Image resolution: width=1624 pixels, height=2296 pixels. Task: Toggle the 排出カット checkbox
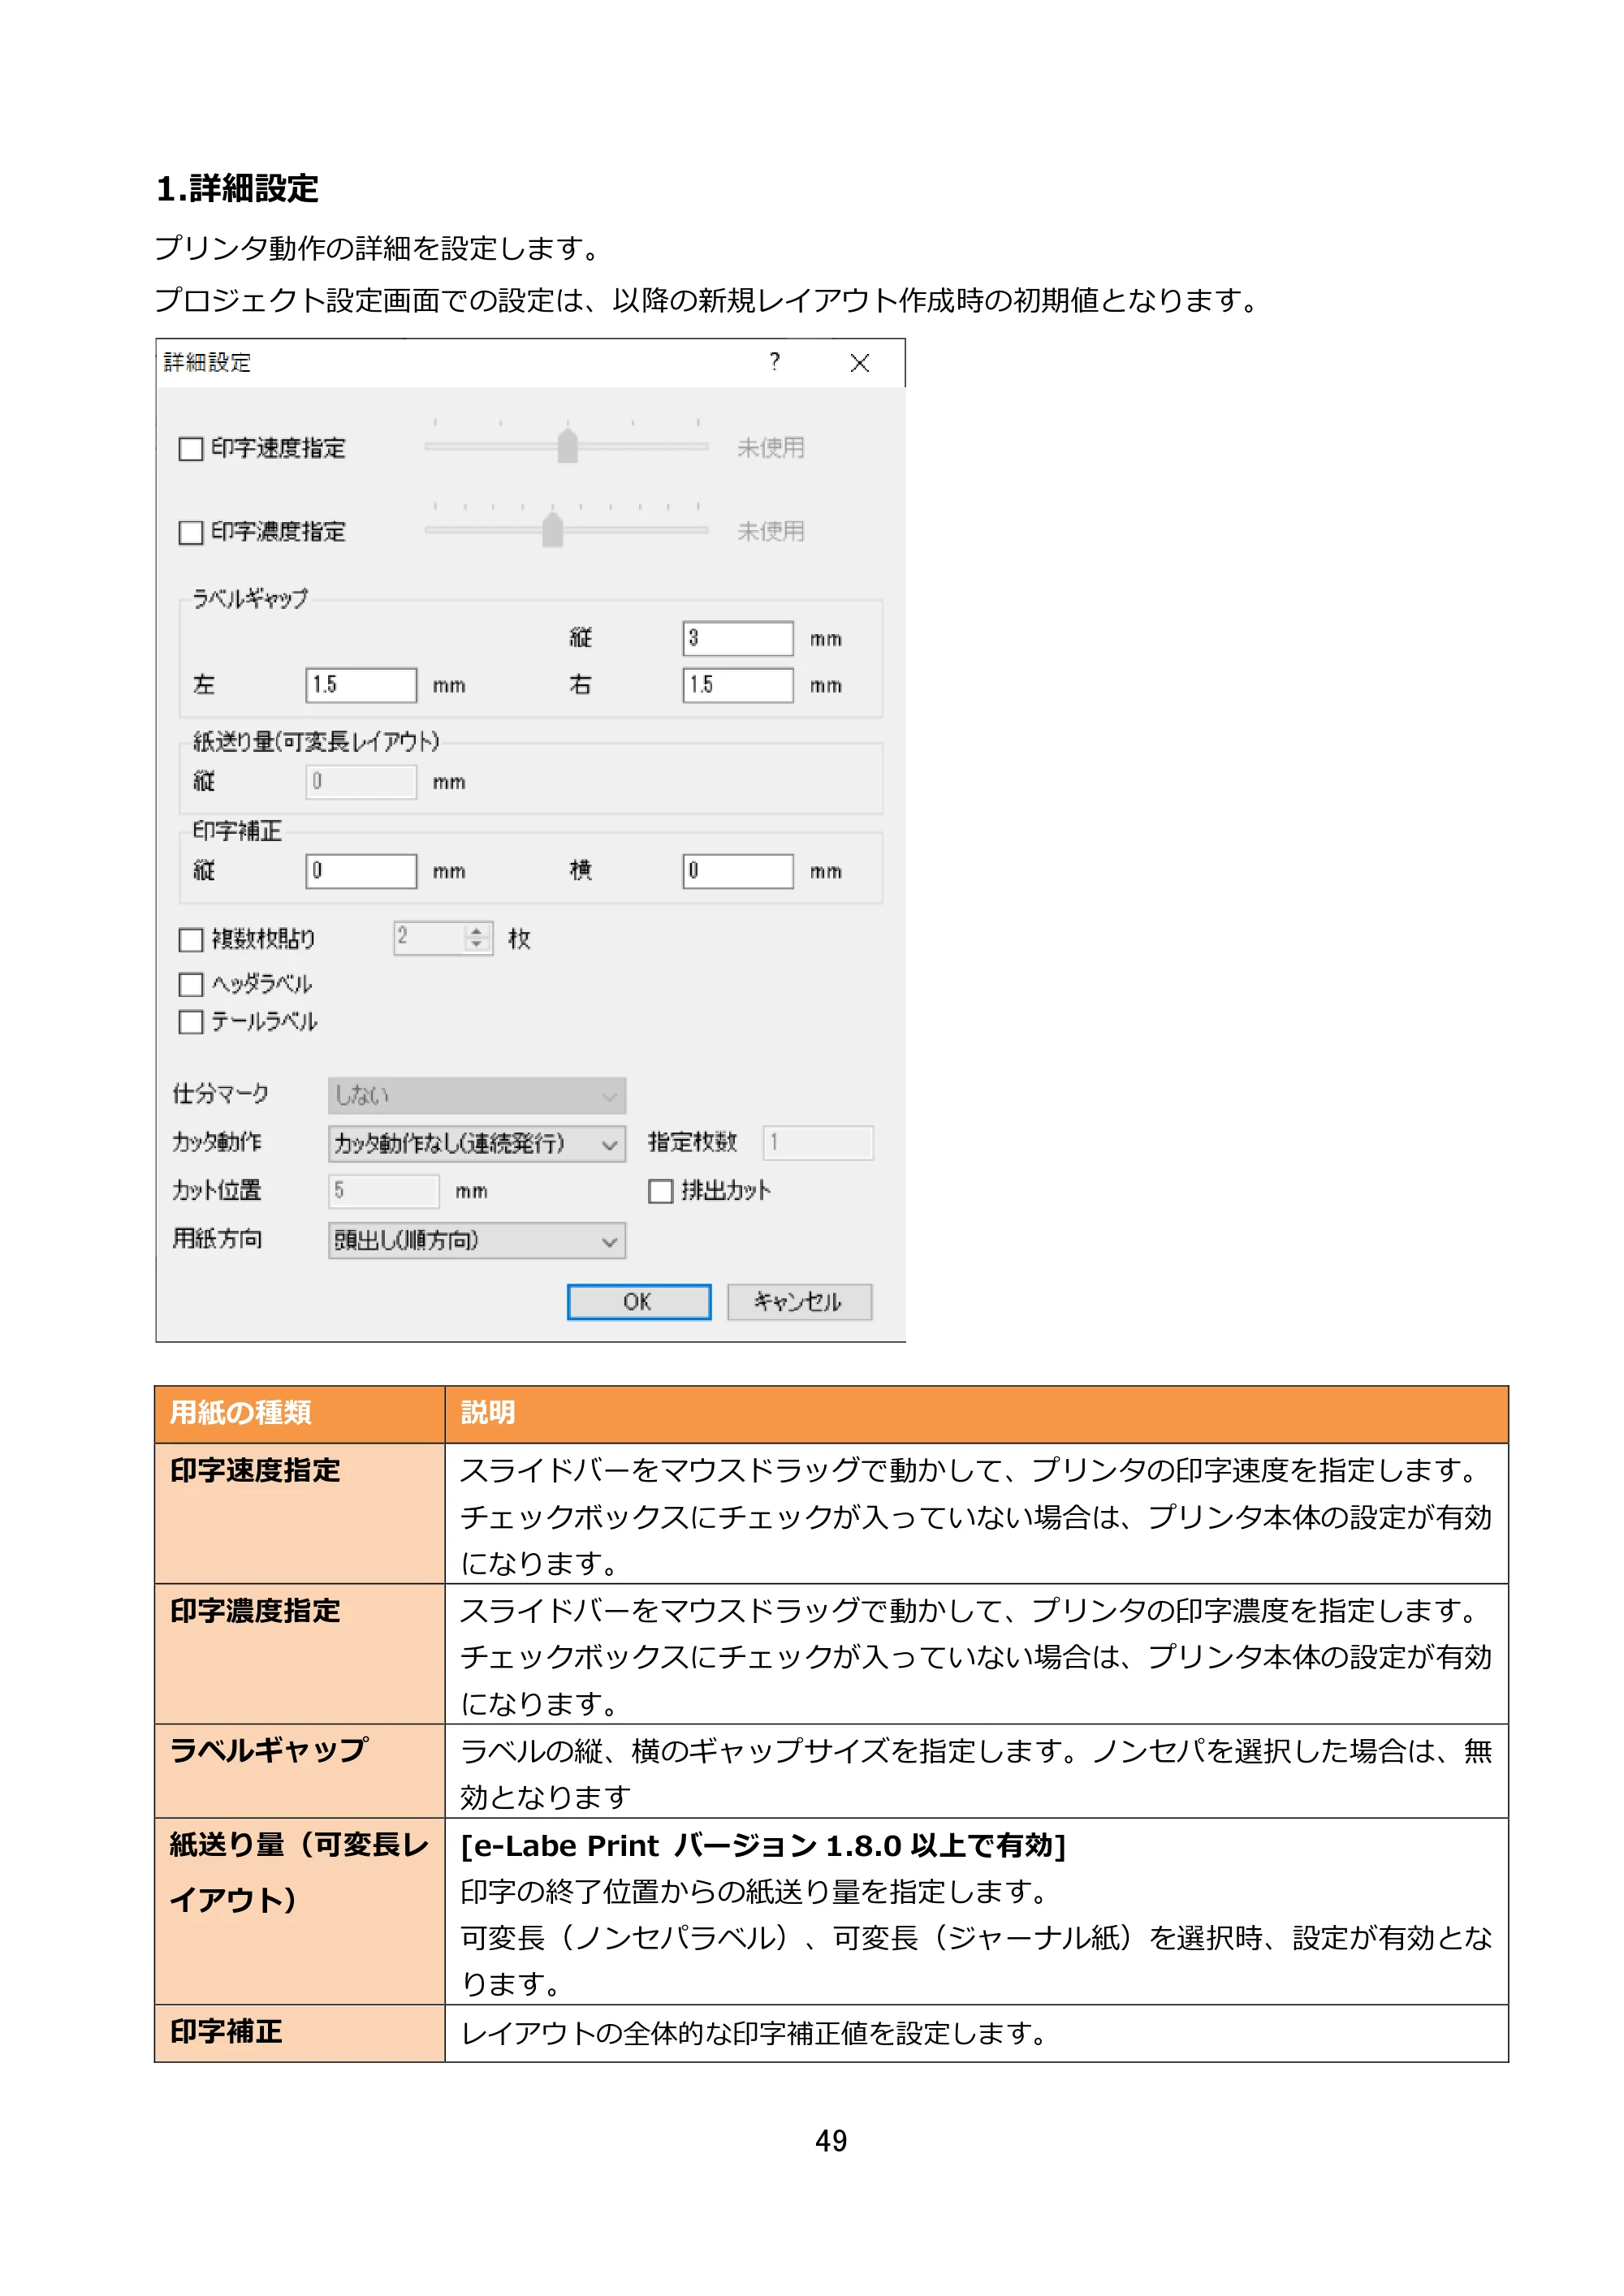pyautogui.click(x=660, y=1191)
